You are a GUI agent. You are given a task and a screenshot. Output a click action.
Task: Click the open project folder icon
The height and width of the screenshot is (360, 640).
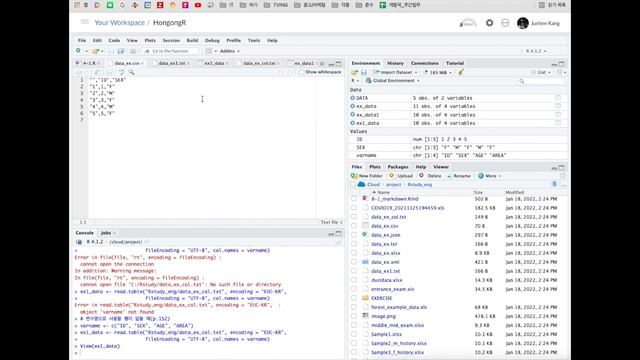pos(96,51)
